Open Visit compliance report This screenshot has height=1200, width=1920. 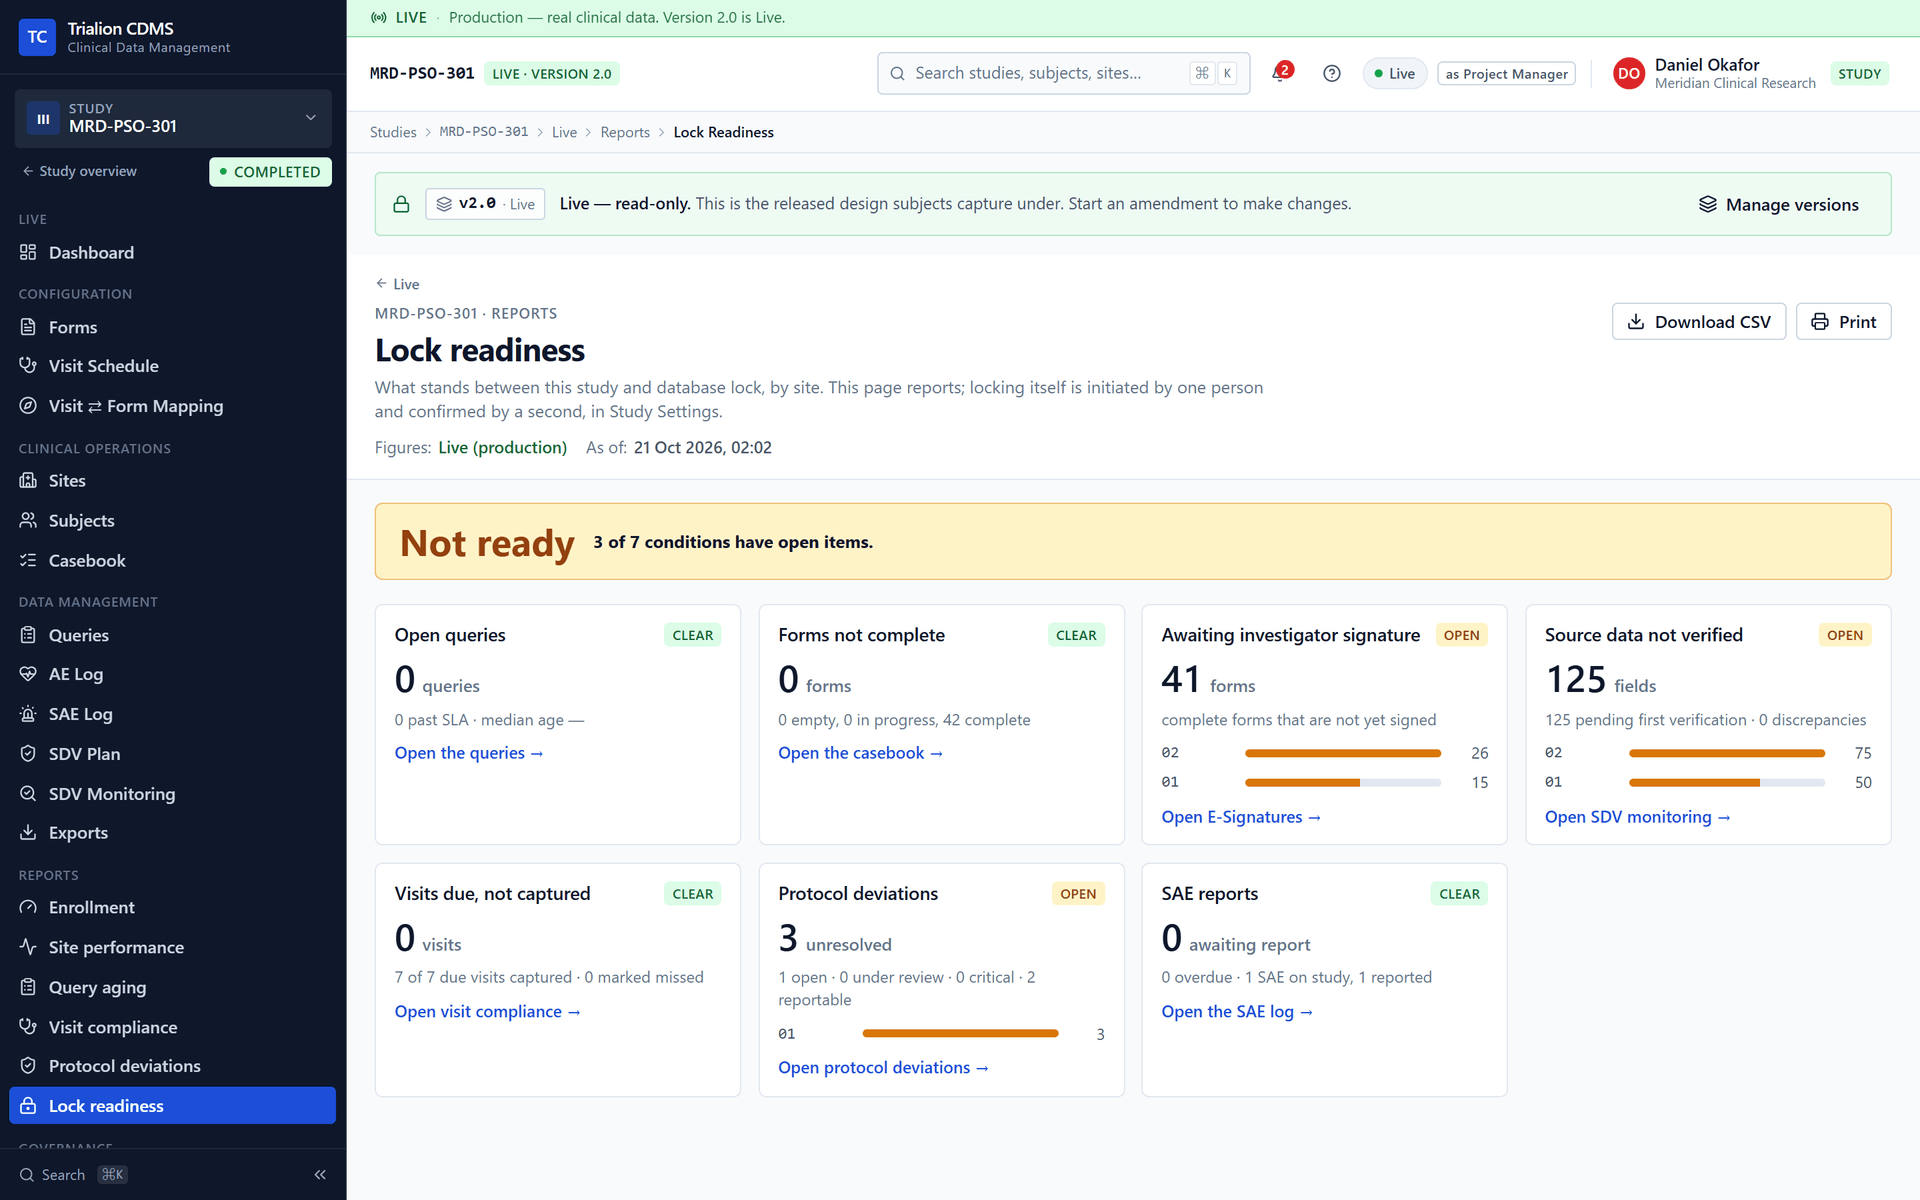pos(172,1027)
